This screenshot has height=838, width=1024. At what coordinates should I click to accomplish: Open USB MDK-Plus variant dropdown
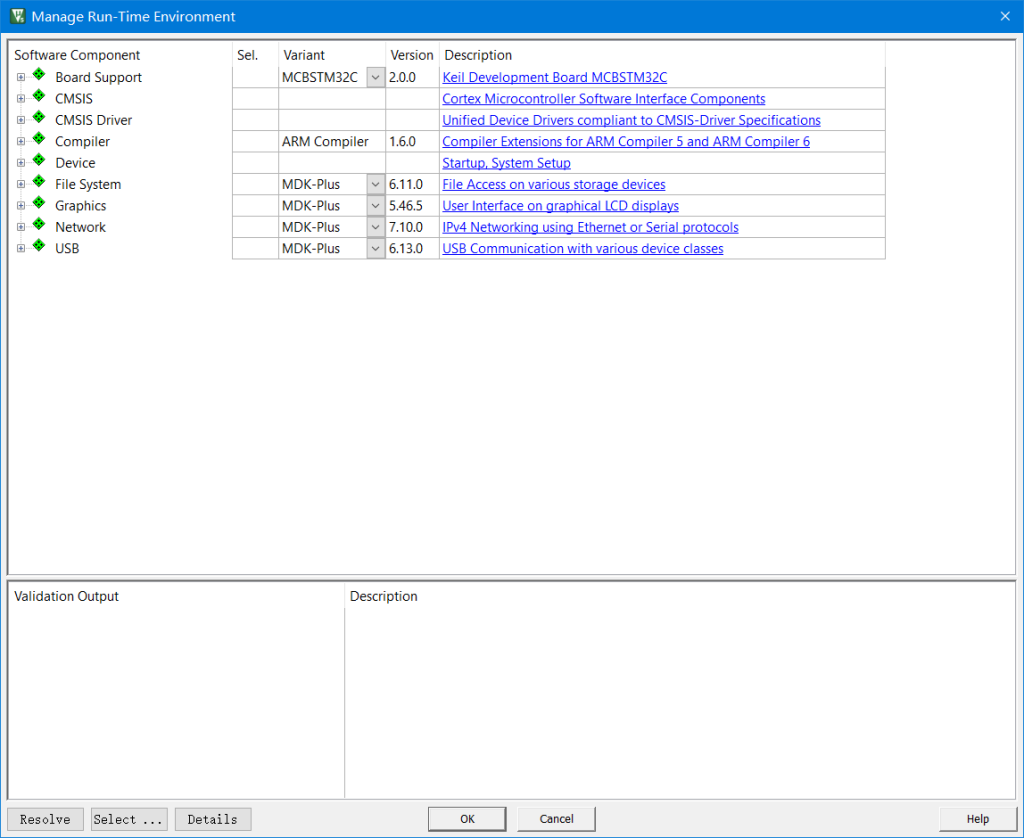[376, 248]
